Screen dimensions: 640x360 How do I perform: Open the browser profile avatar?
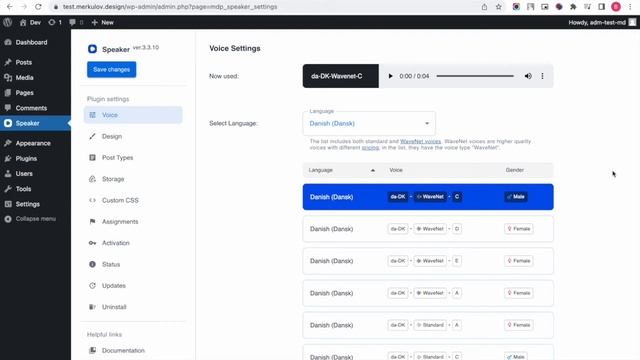point(616,7)
